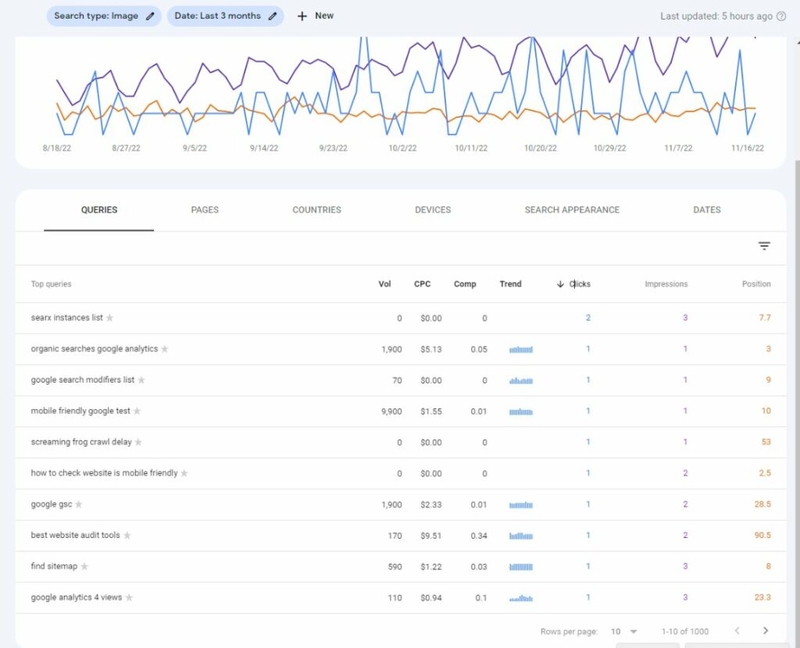Edit the Date: Last 3 months pencil
800x648 pixels.
click(273, 16)
